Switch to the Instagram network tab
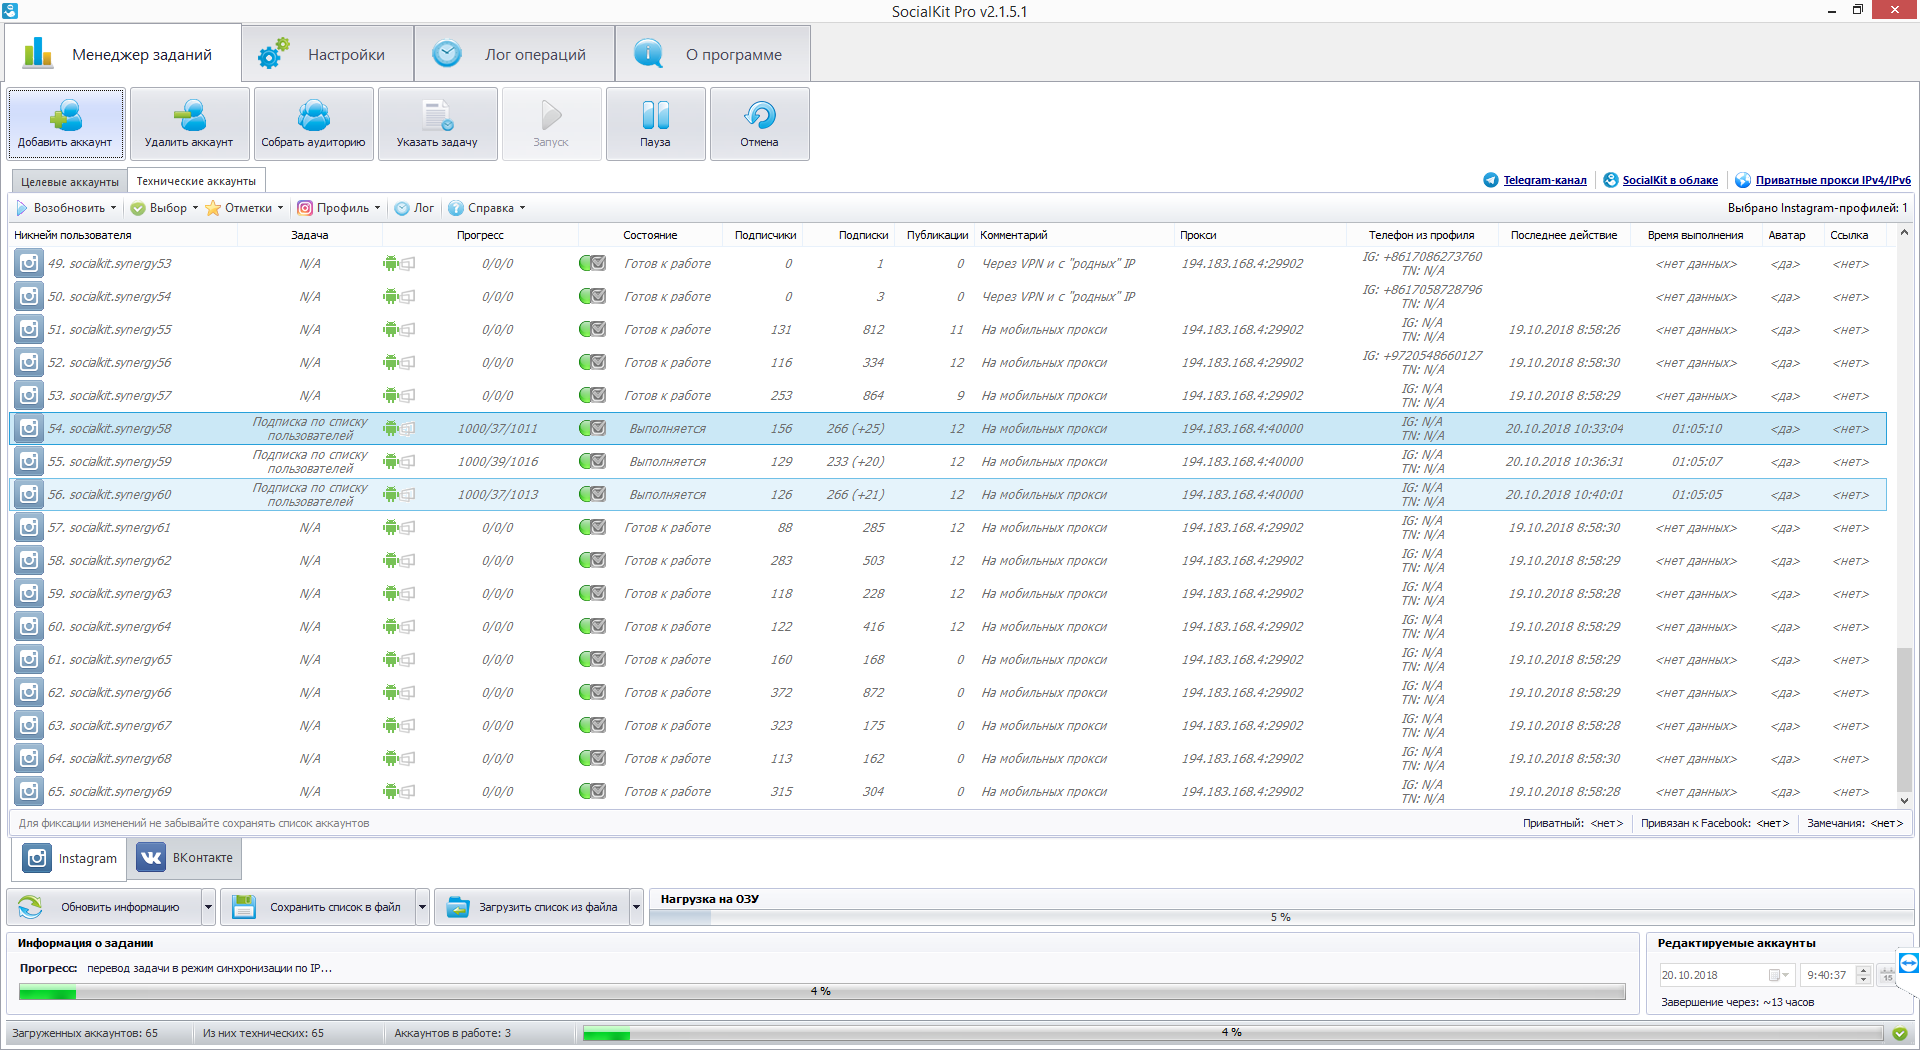 click(x=70, y=858)
